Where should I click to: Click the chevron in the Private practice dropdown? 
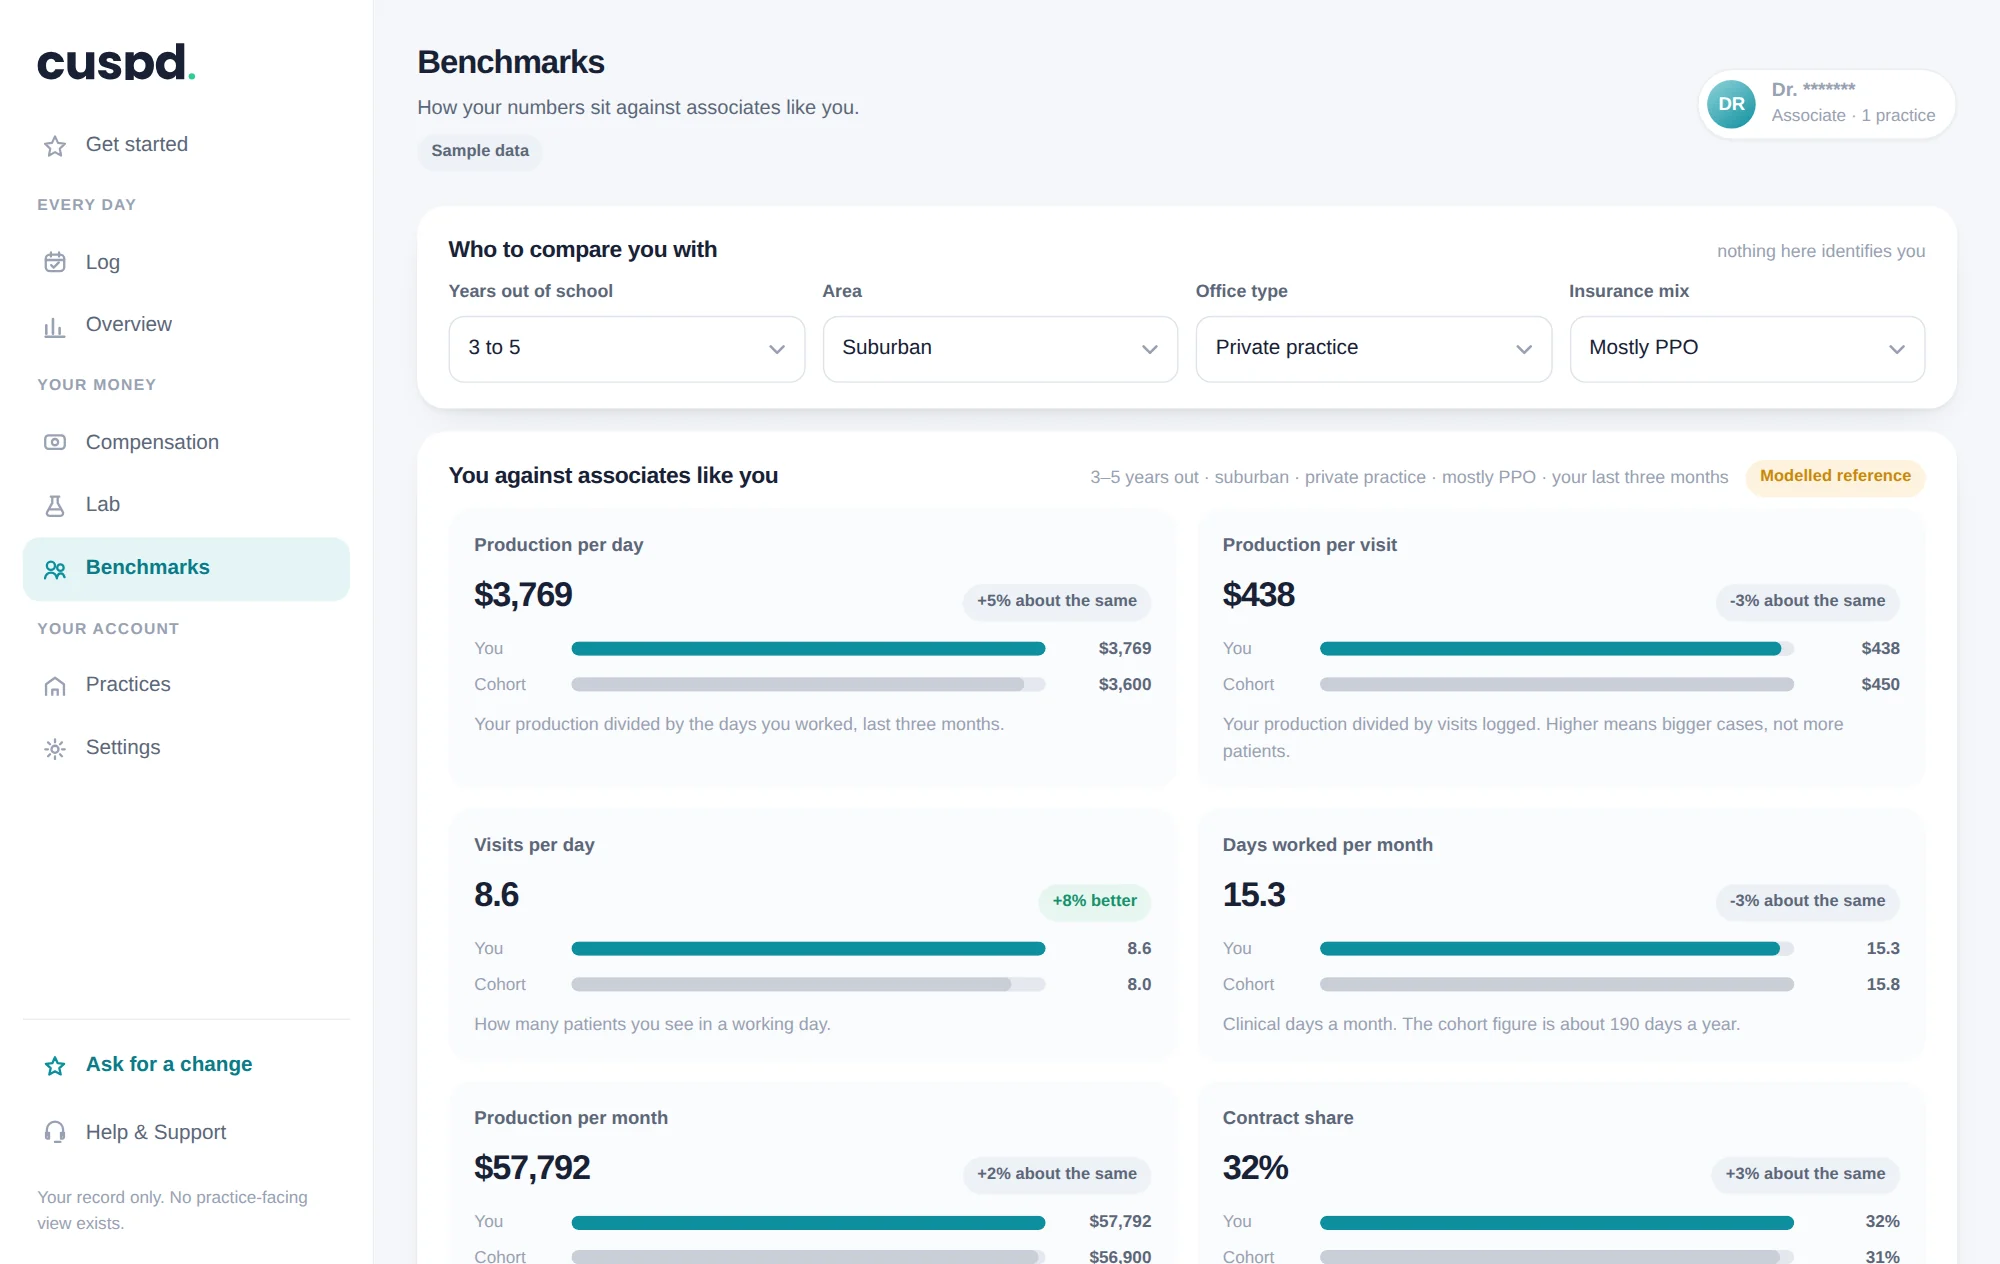click(x=1524, y=349)
